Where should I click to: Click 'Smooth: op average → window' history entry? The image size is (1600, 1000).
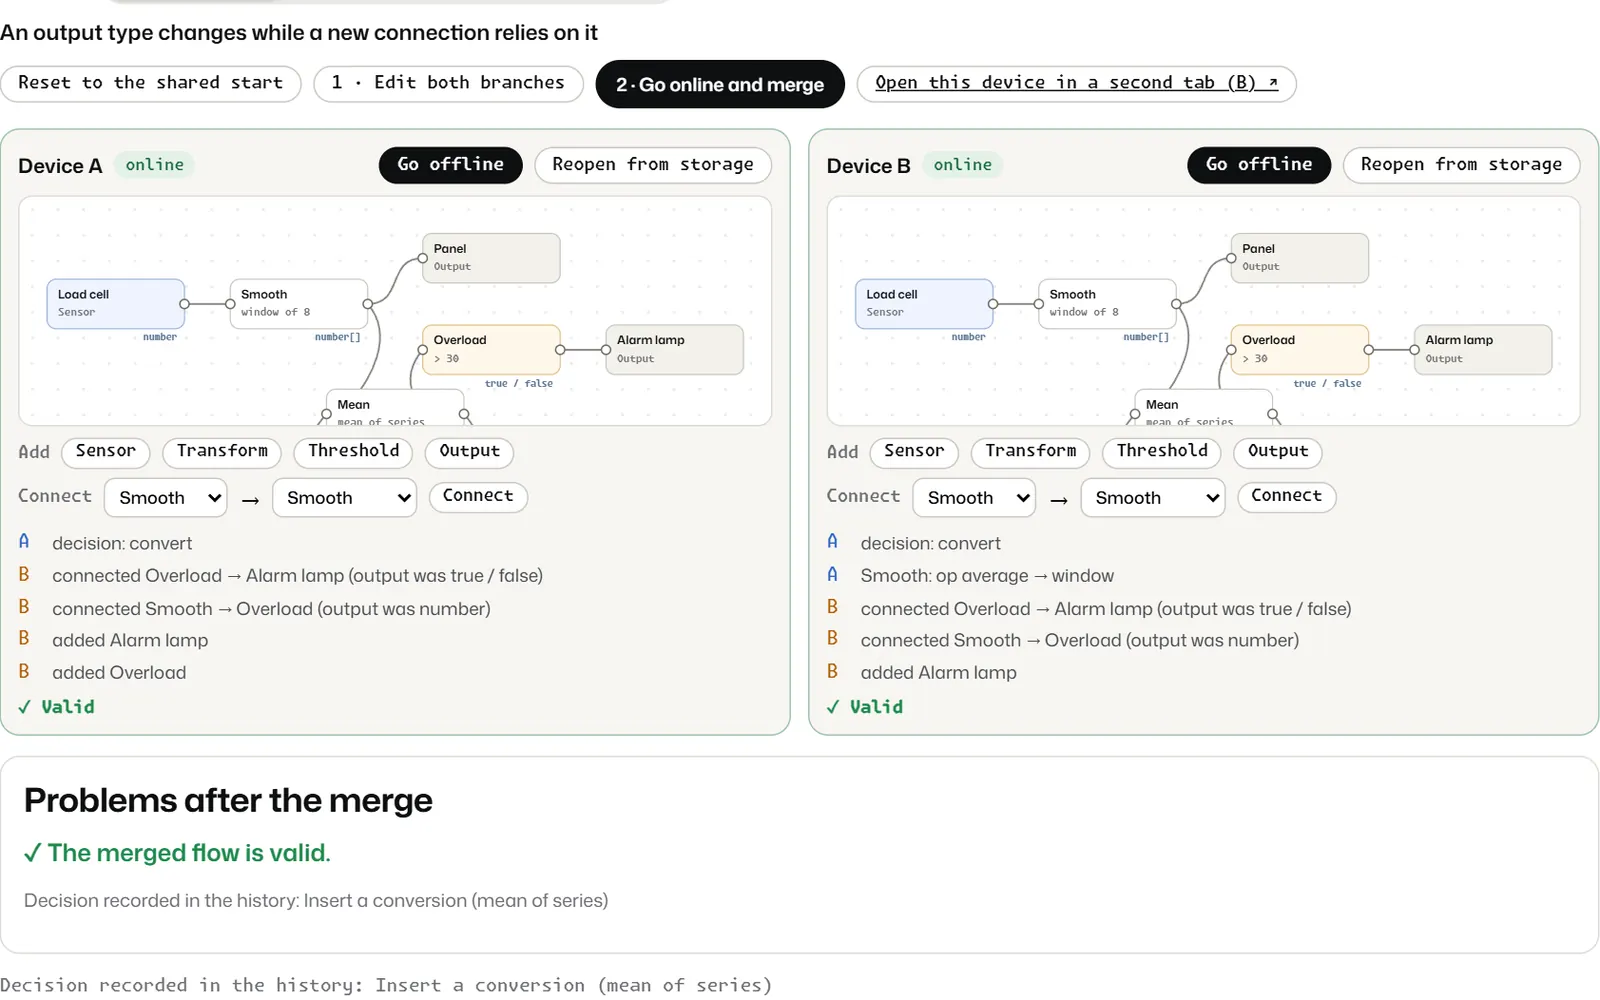click(986, 576)
